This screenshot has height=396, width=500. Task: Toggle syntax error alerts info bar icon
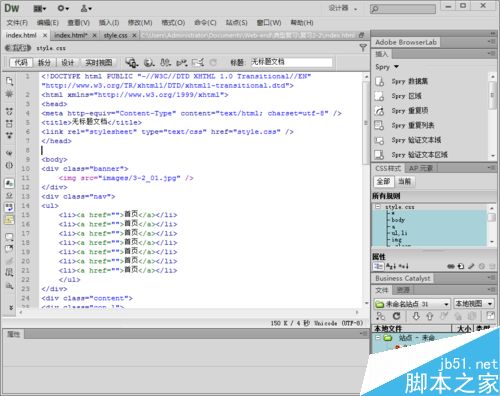(9, 220)
